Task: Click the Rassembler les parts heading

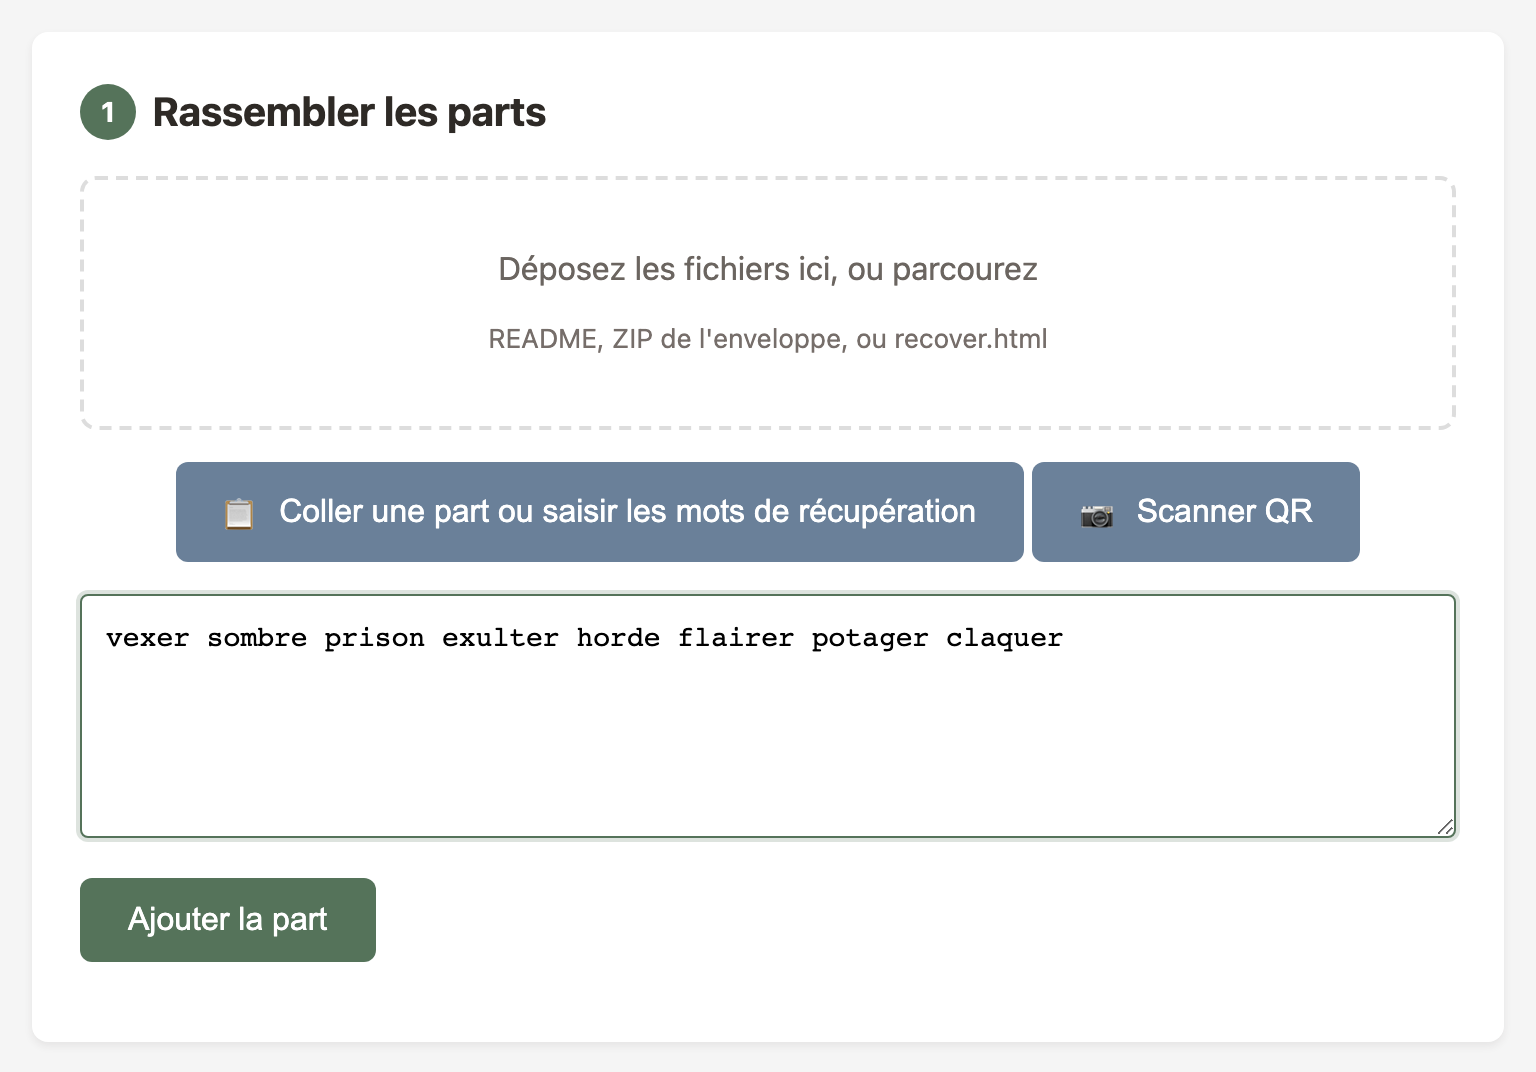Action: point(349,112)
